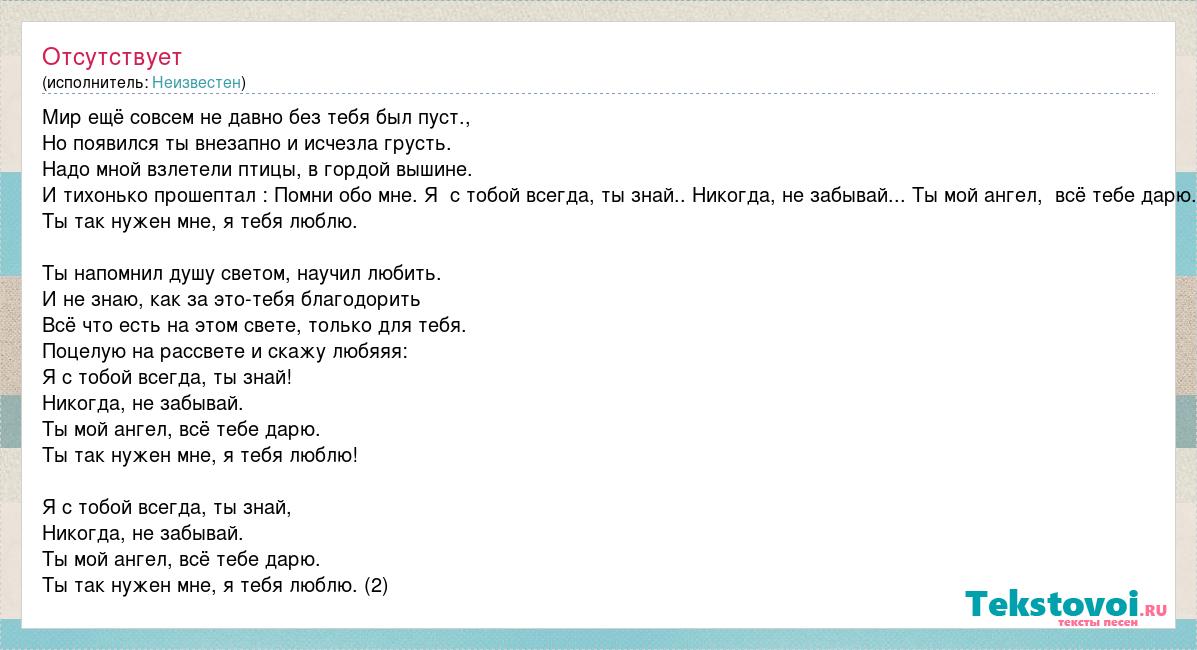Click the song title "Отсутствует"
The image size is (1197, 650).
112,57
